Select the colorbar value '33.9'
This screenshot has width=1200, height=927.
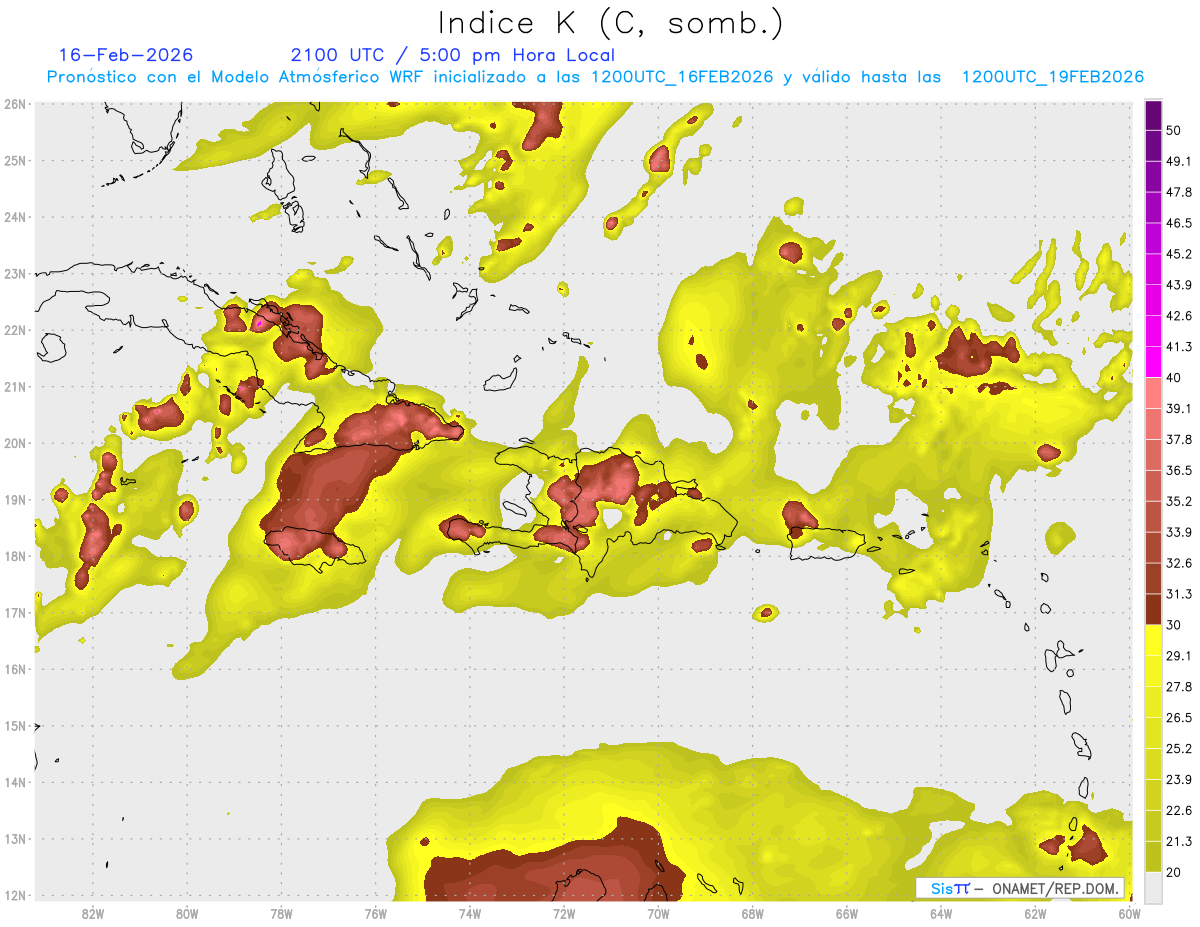click(x=1180, y=532)
